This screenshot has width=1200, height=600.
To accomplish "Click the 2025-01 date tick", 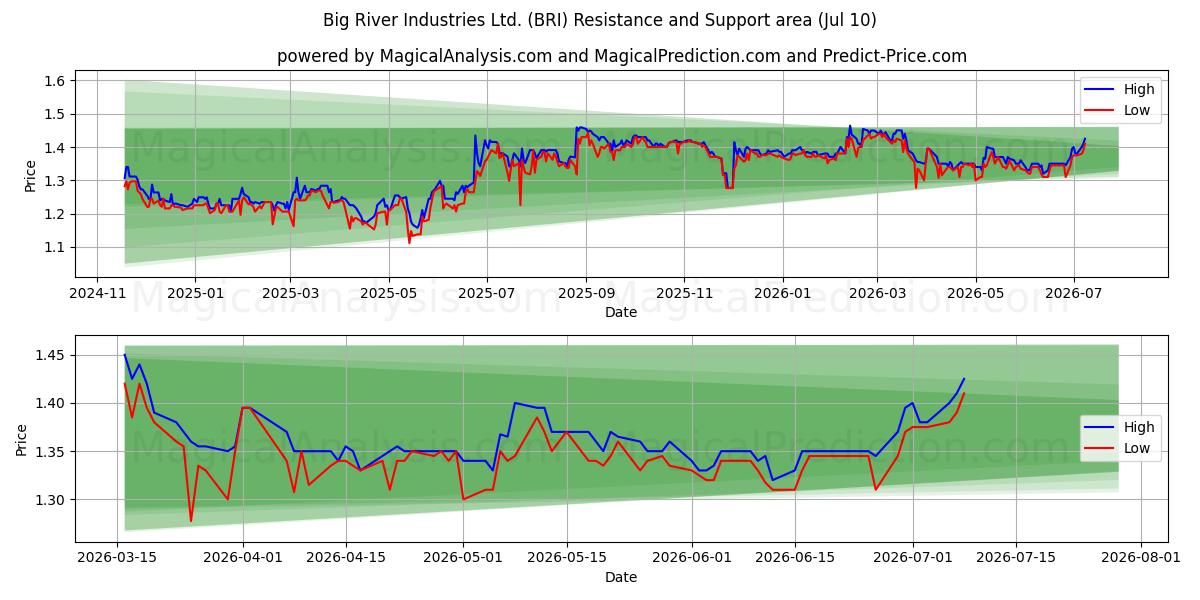I will 194,294.
